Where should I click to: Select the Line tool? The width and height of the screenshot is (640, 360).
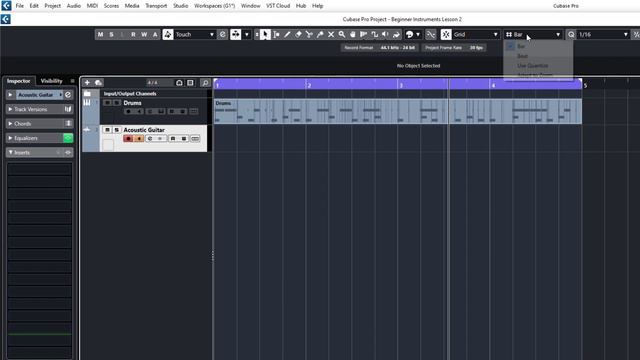(x=375, y=35)
